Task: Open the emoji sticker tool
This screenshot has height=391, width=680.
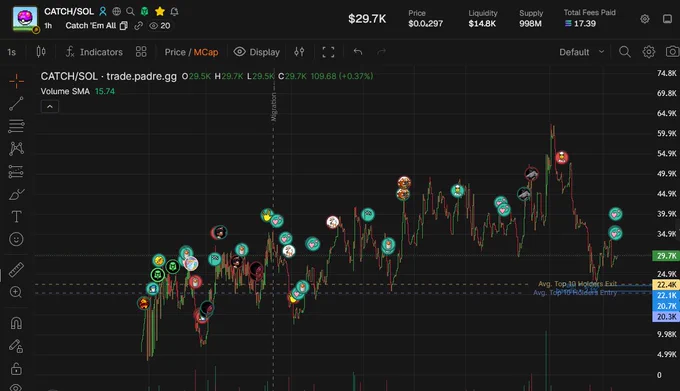Action: click(x=16, y=239)
